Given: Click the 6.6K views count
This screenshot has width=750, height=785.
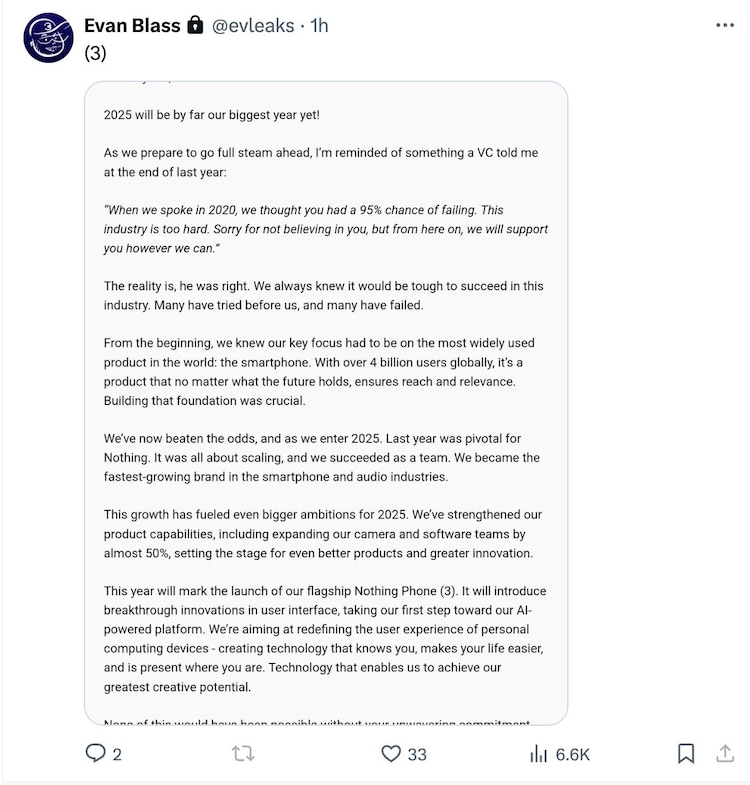Looking at the screenshot, I should pos(572,755).
